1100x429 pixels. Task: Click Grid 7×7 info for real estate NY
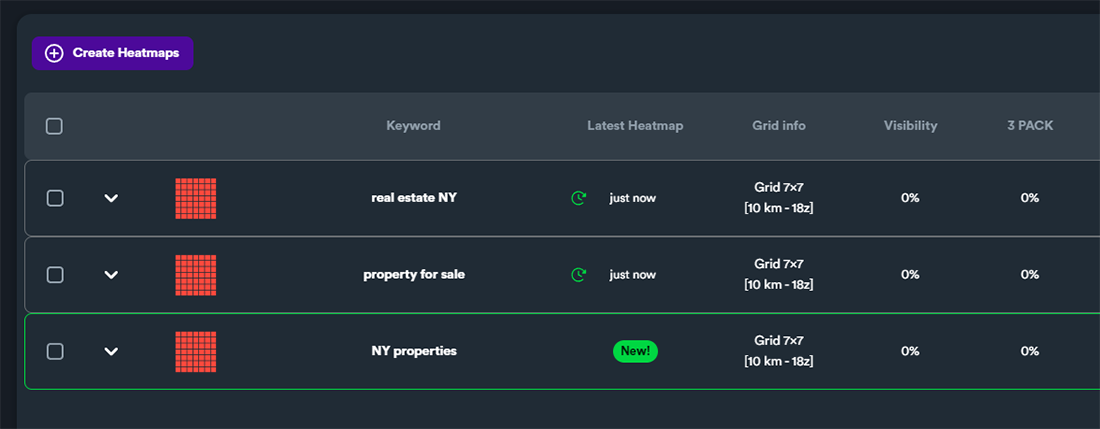point(779,198)
